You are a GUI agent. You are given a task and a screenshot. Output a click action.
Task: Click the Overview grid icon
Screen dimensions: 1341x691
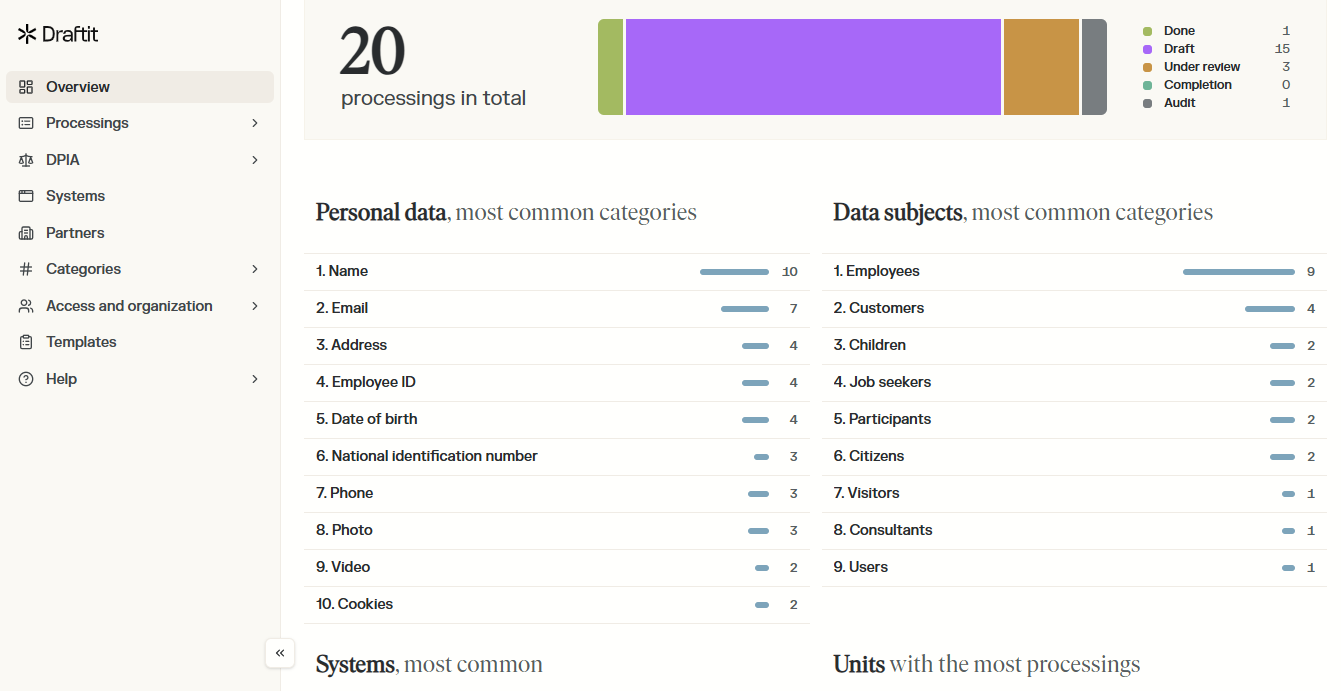pos(26,87)
